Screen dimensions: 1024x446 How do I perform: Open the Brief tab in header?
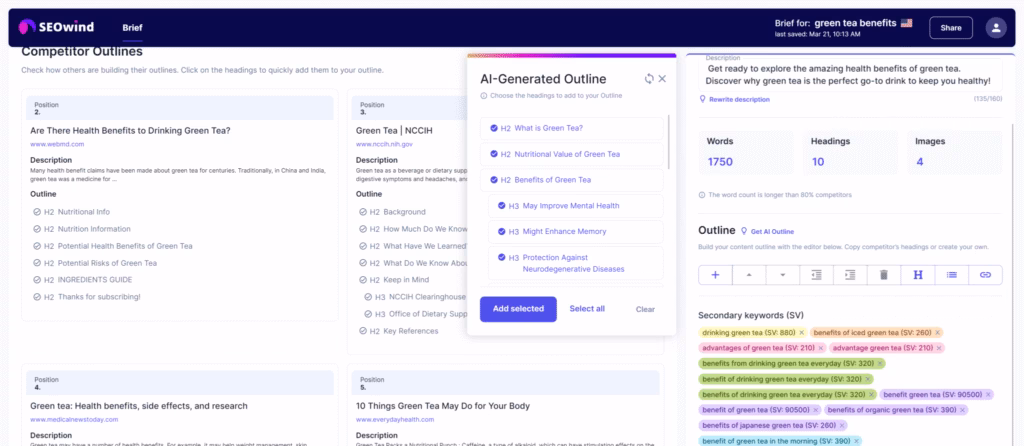132,28
